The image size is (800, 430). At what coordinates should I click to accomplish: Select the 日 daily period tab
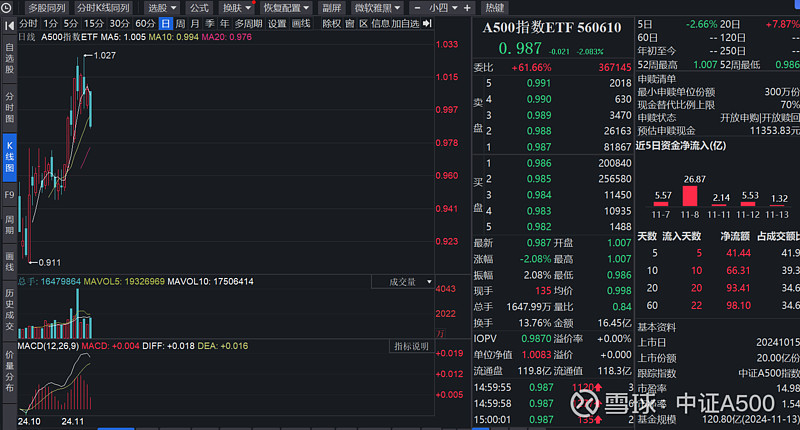click(x=165, y=23)
